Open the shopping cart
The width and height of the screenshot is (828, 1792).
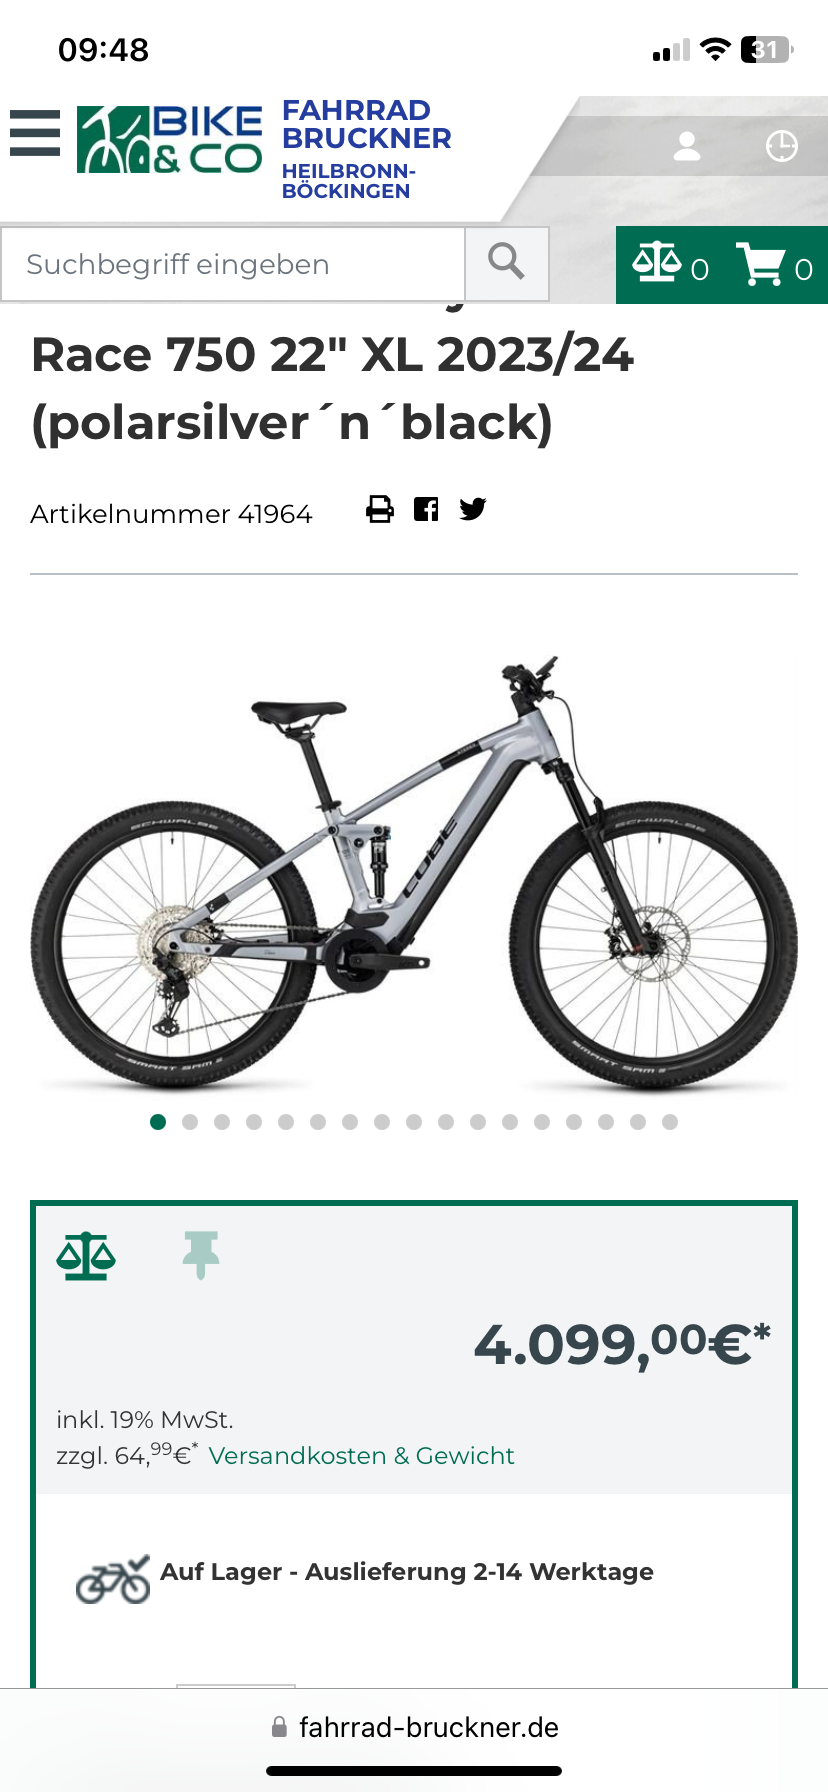[x=775, y=265]
